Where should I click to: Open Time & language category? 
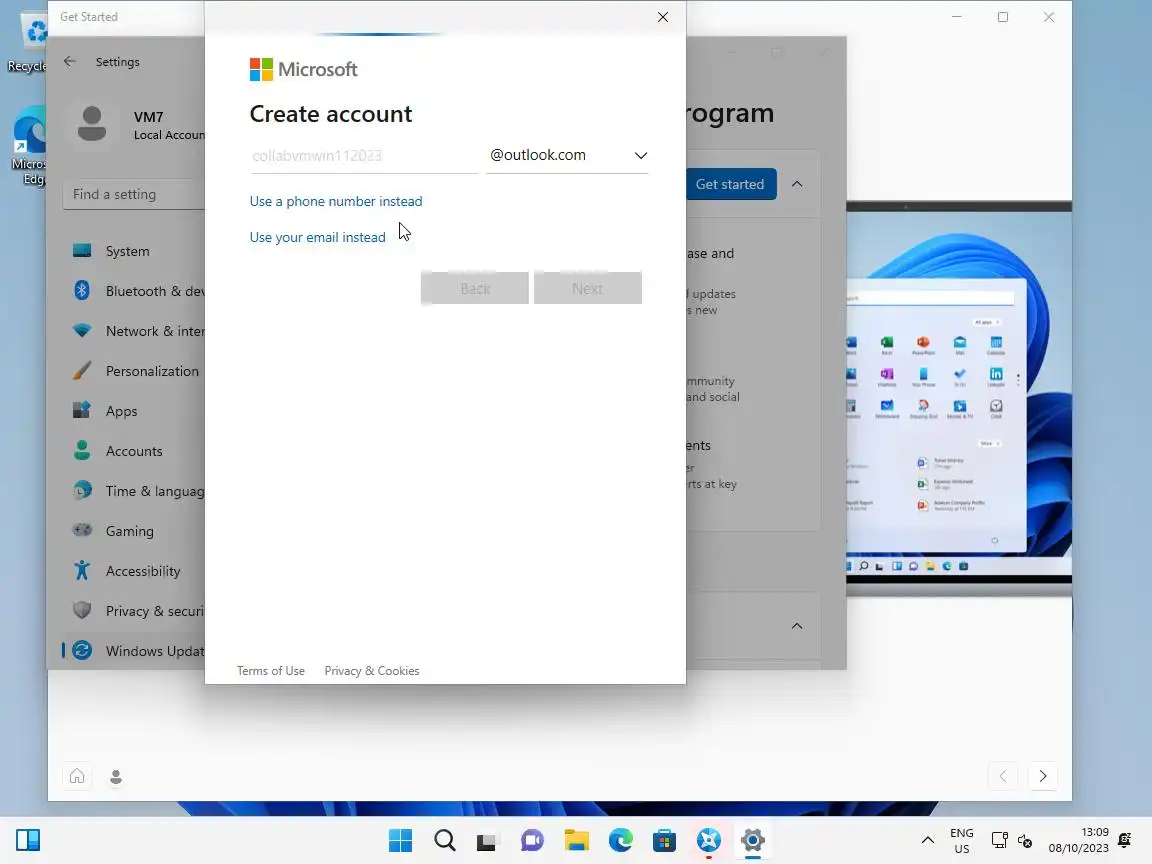click(x=134, y=492)
